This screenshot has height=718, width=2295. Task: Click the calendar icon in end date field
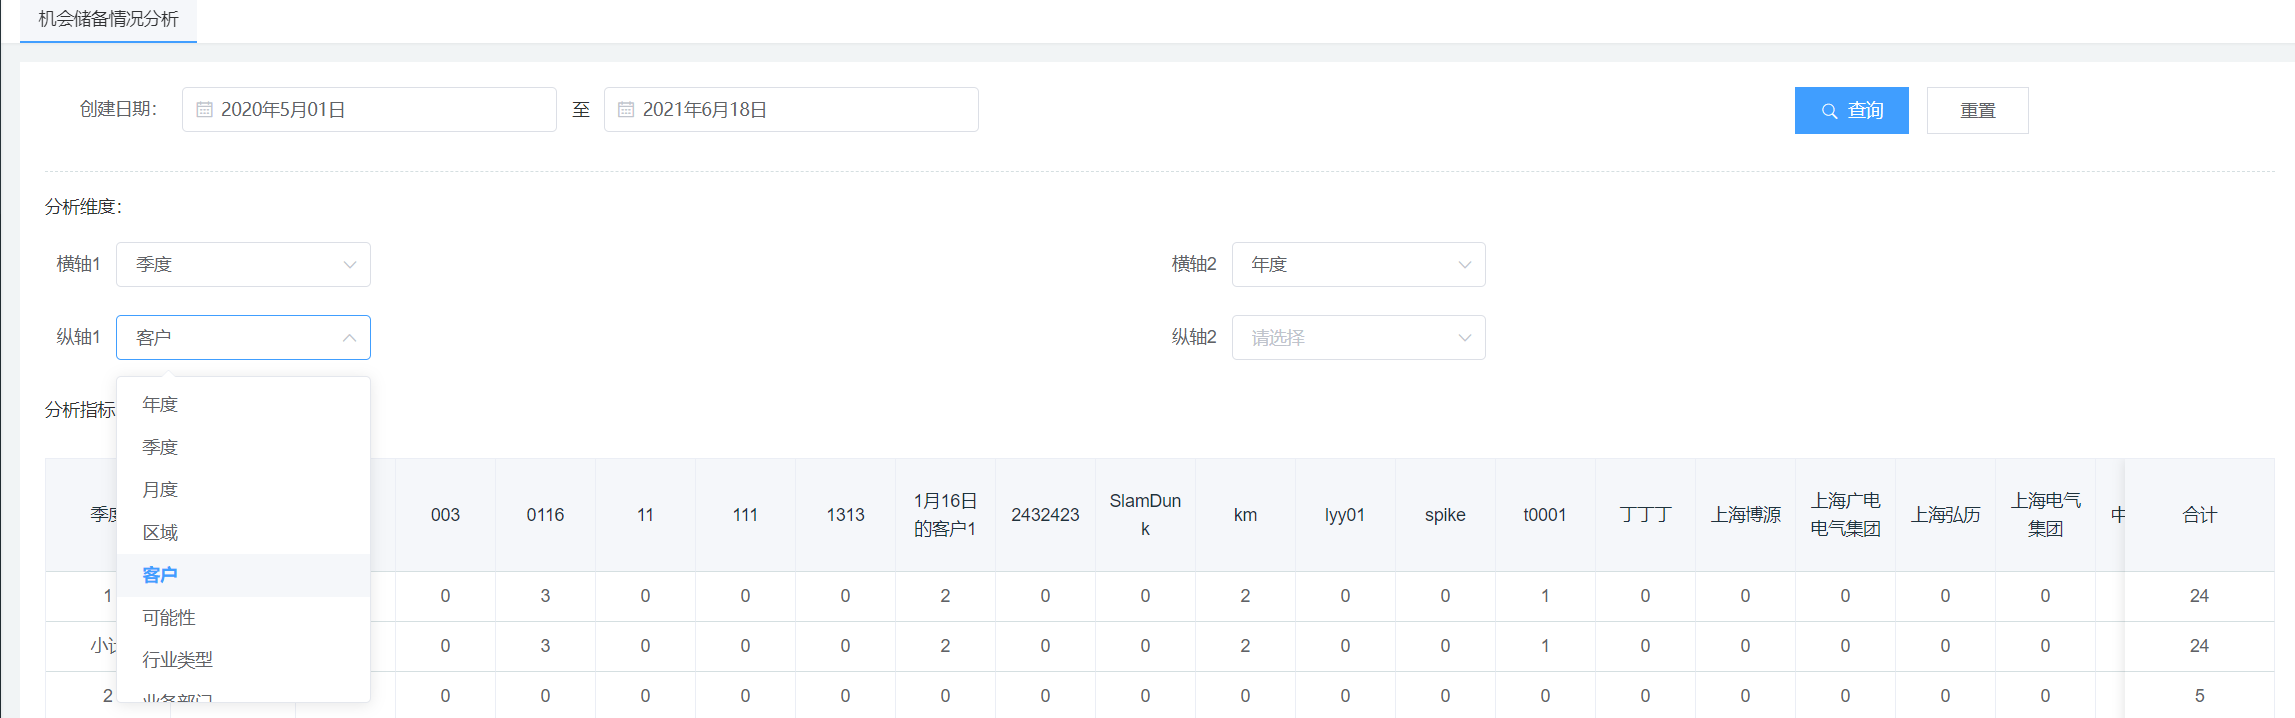[x=626, y=110]
